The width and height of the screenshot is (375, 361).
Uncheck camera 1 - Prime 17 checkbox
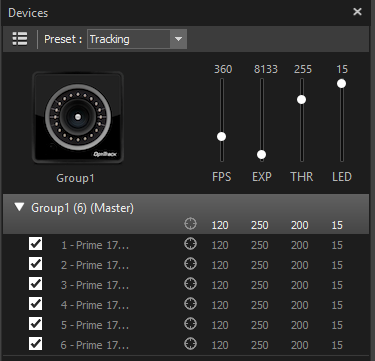pos(35,244)
